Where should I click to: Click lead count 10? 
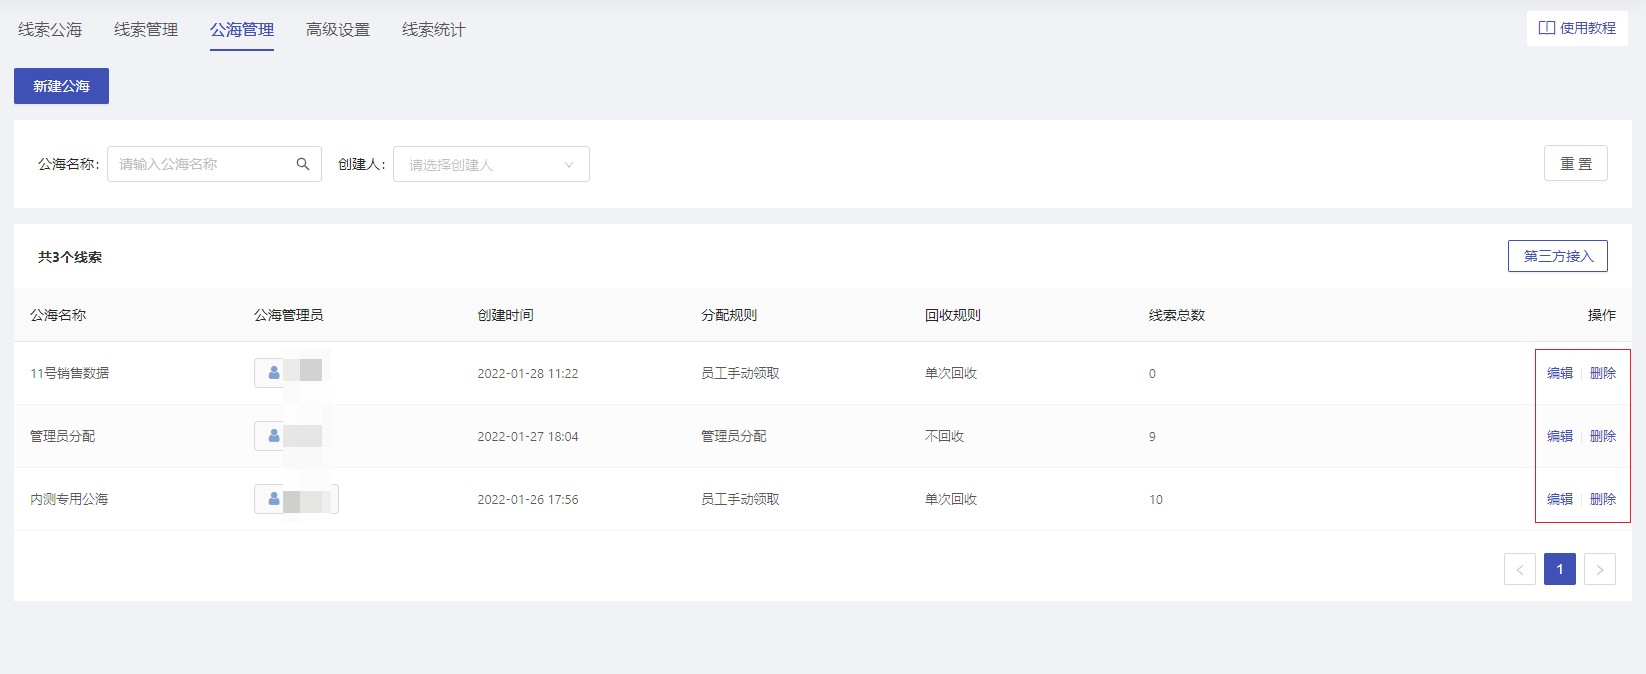coord(1156,499)
